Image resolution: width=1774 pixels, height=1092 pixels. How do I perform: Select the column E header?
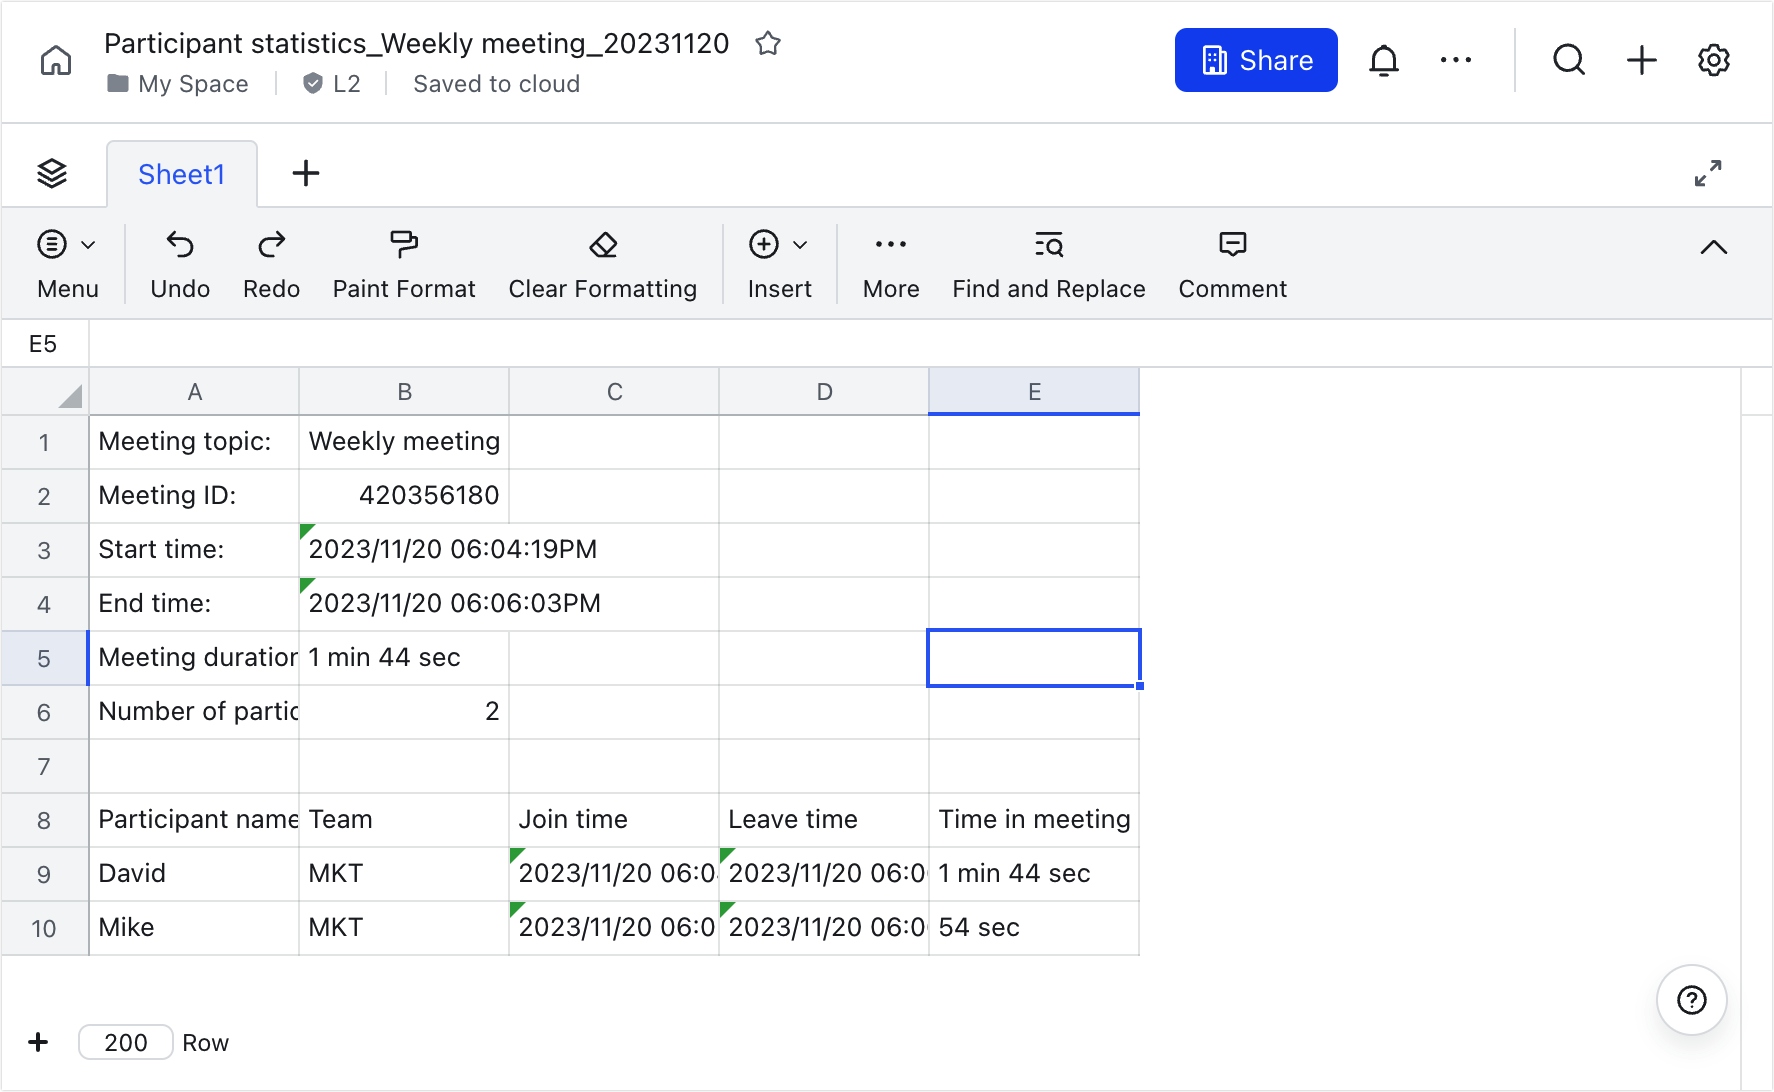click(x=1034, y=392)
